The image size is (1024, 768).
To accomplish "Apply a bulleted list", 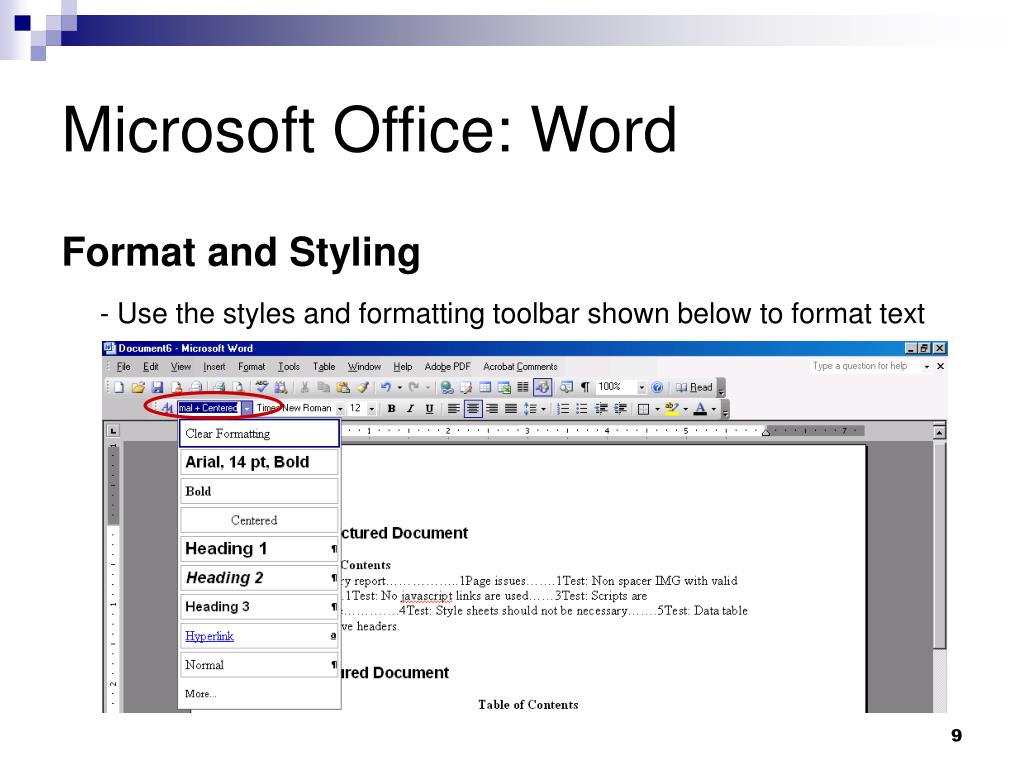I will click(x=582, y=409).
